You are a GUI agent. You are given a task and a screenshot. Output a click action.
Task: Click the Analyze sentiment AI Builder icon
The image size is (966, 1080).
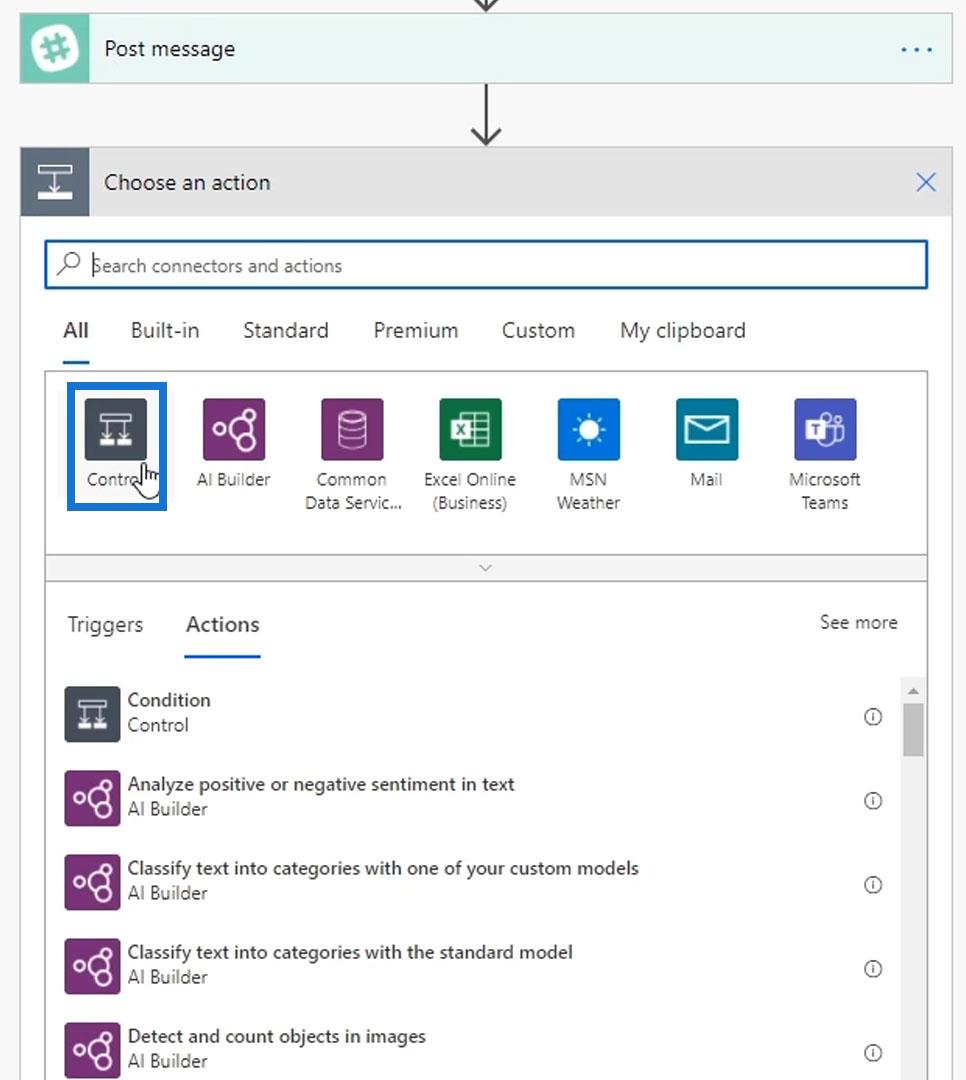pos(92,798)
